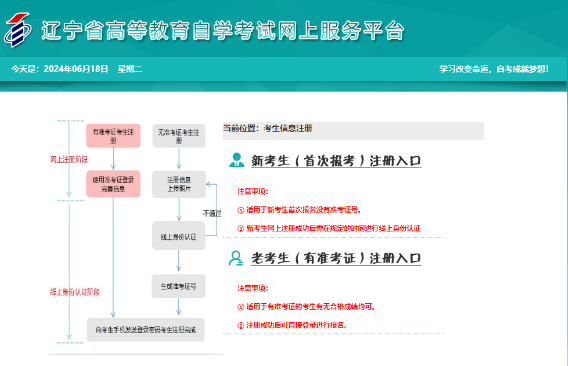
Task: Click the 辽宁省高等教育自学考试网上服务平台 title
Action: tap(222, 30)
